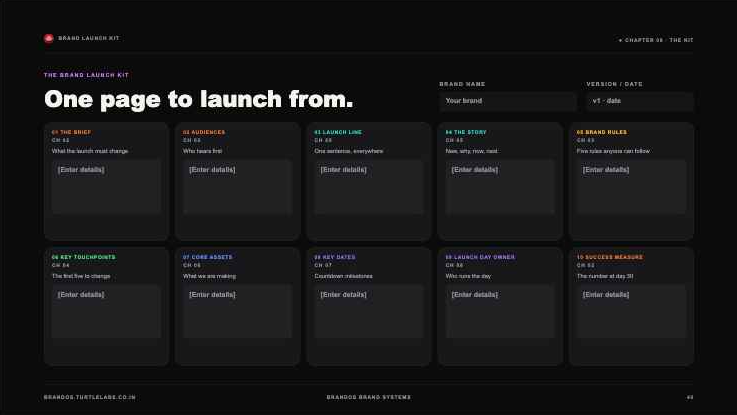Click the Version / Date input field
Image resolution: width=737 pixels, height=415 pixels.
640,101
